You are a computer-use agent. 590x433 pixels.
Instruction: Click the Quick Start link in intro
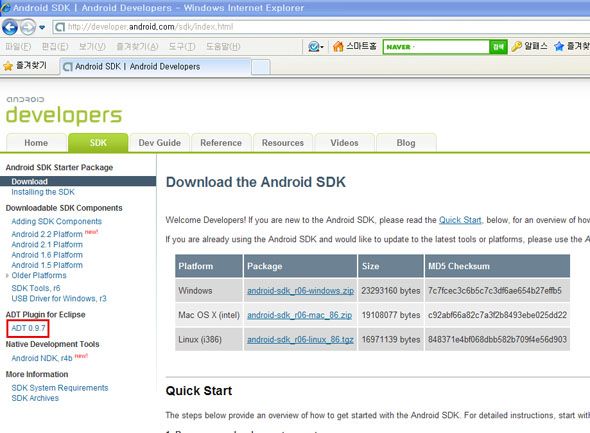click(x=460, y=220)
